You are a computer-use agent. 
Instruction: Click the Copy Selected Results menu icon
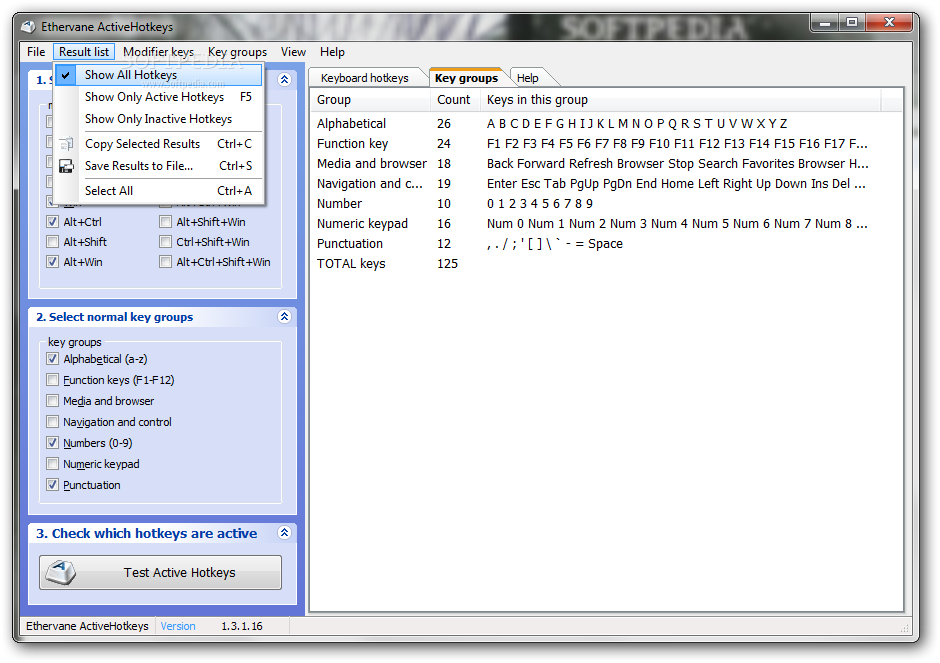click(66, 144)
